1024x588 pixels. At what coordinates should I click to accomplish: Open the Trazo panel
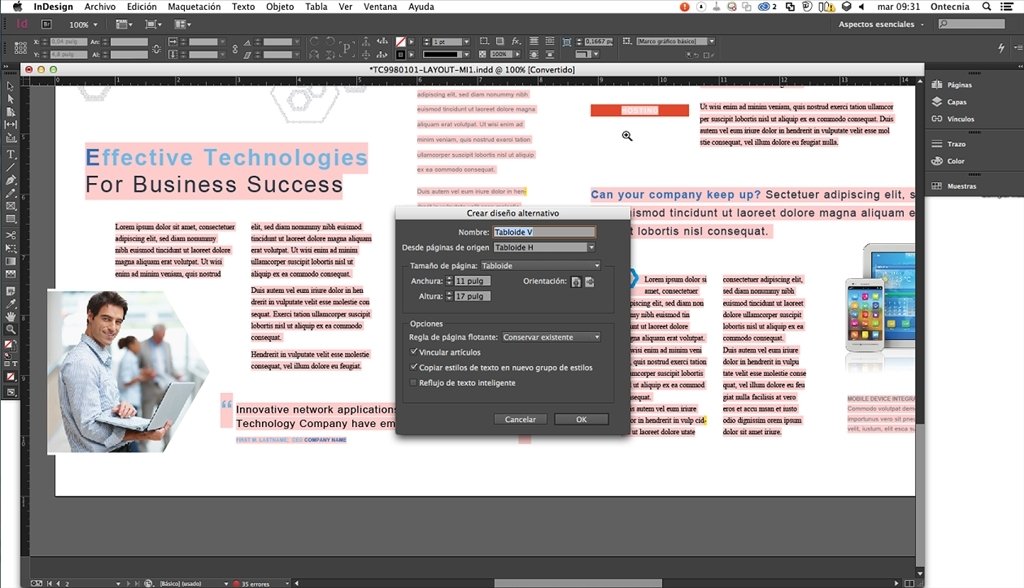pos(949,144)
